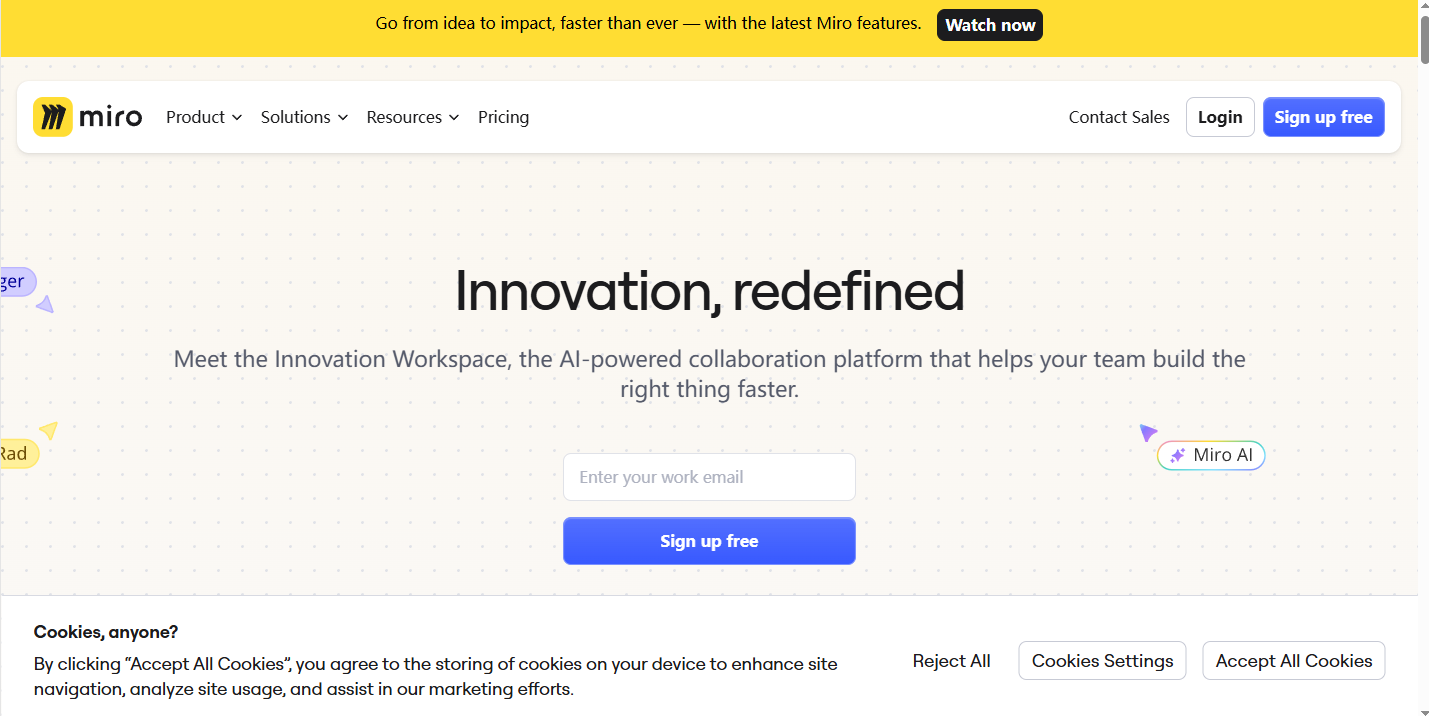This screenshot has width=1429, height=716.
Task: Click the purple cursor arrow near Miro AI
Action: tap(1148, 433)
